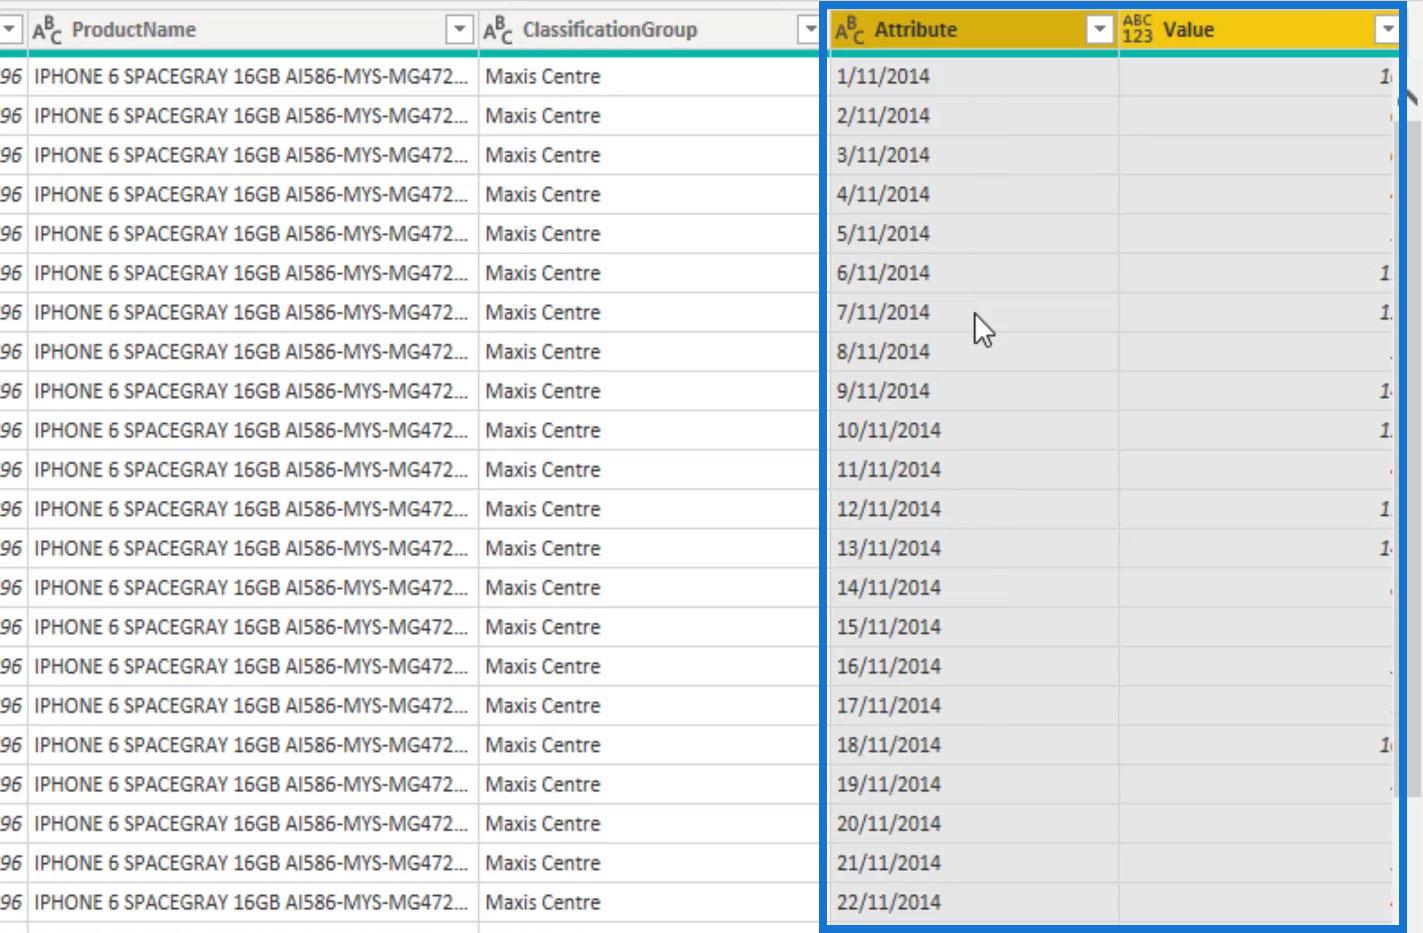The height and width of the screenshot is (933, 1423).
Task: Click the Value column ABC123 type icon
Action: click(x=1138, y=30)
